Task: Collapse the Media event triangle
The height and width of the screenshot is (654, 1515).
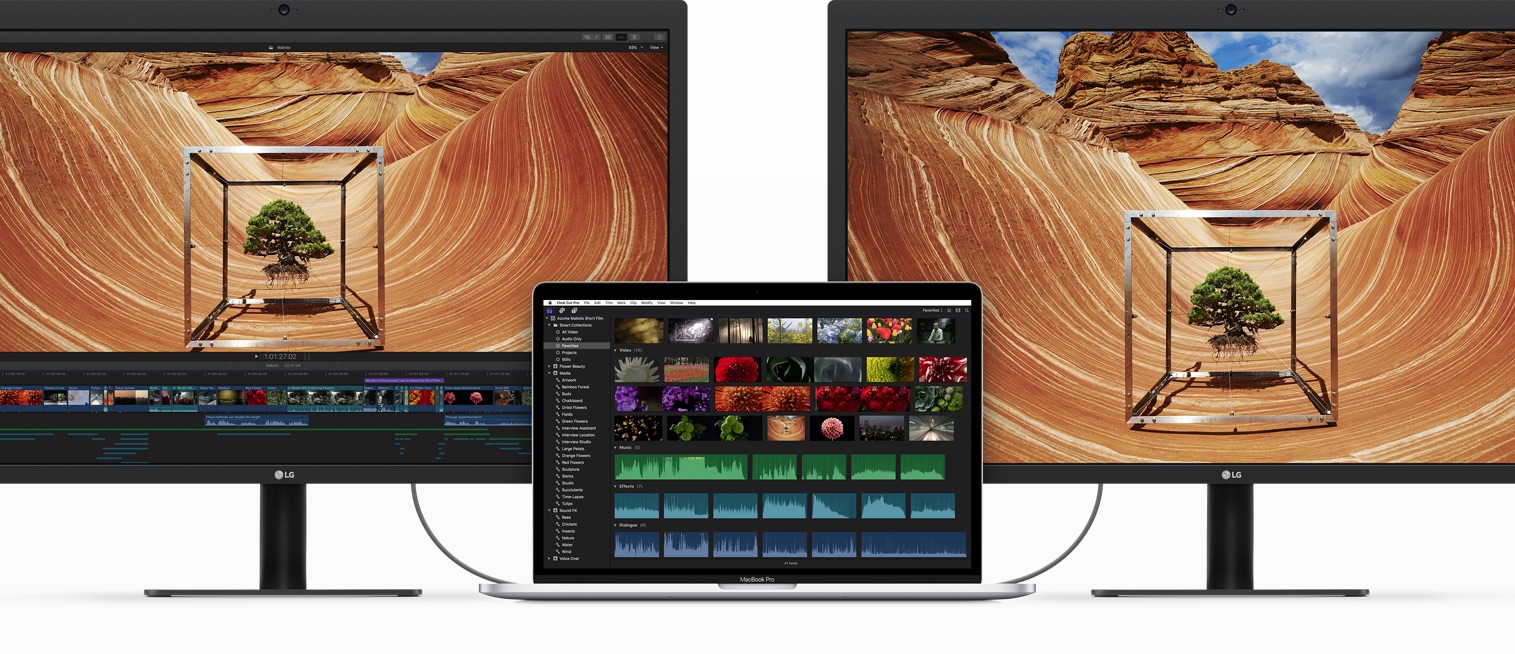Action: tap(549, 373)
